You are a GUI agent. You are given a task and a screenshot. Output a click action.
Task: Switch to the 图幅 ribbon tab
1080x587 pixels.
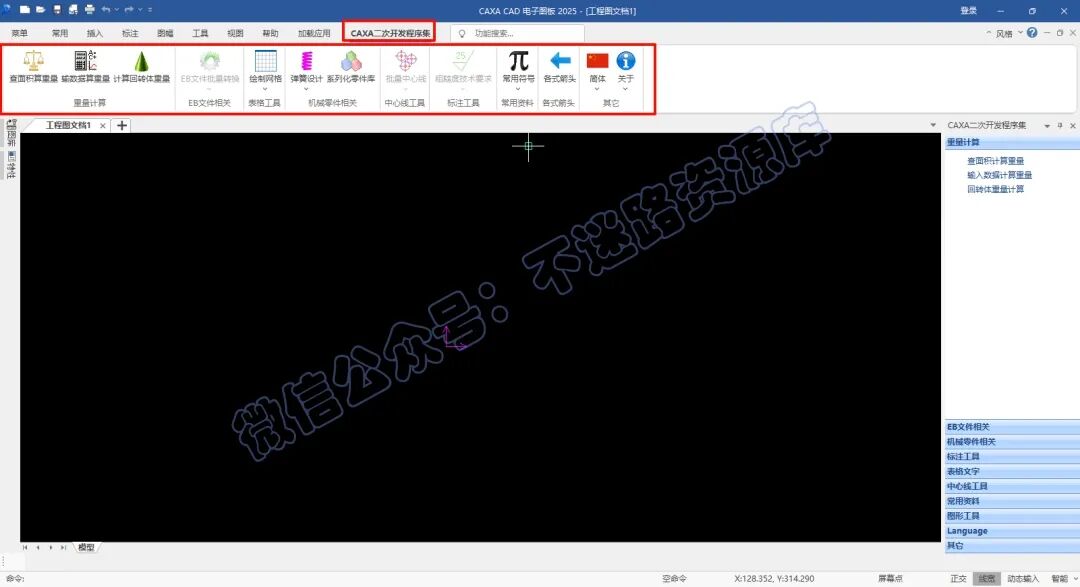[x=165, y=33]
